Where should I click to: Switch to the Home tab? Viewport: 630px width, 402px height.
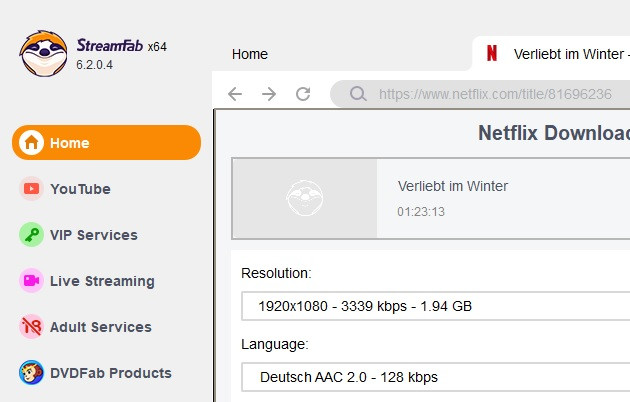[250, 54]
